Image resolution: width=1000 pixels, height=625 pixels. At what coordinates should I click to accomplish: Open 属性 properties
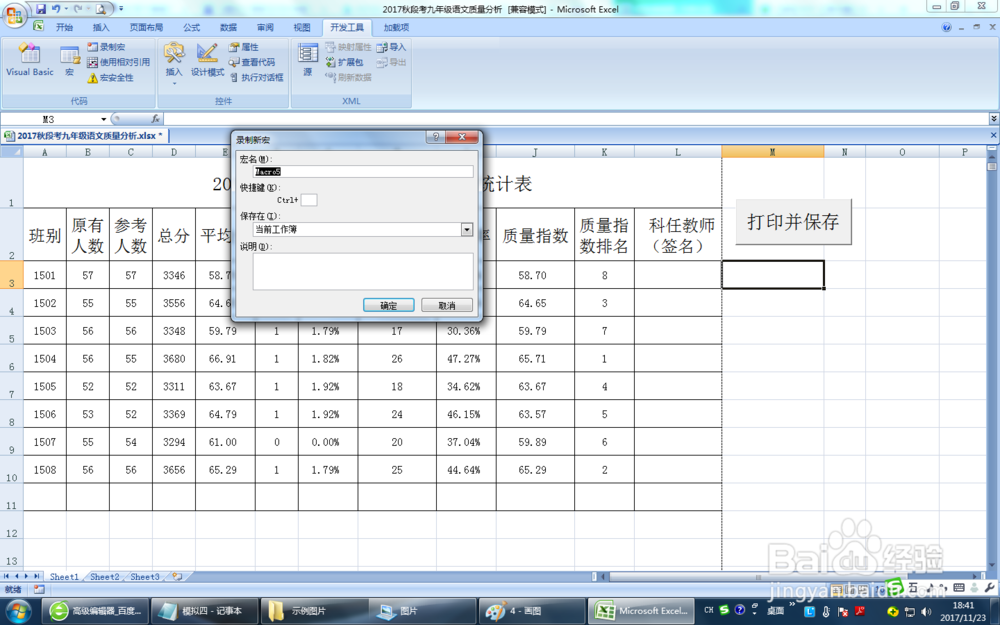[x=244, y=47]
